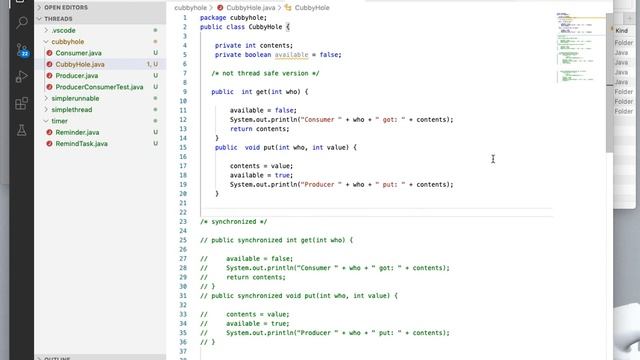Click the Java icon beside RemindTask.java
The height and width of the screenshot is (360, 640).
(49, 144)
